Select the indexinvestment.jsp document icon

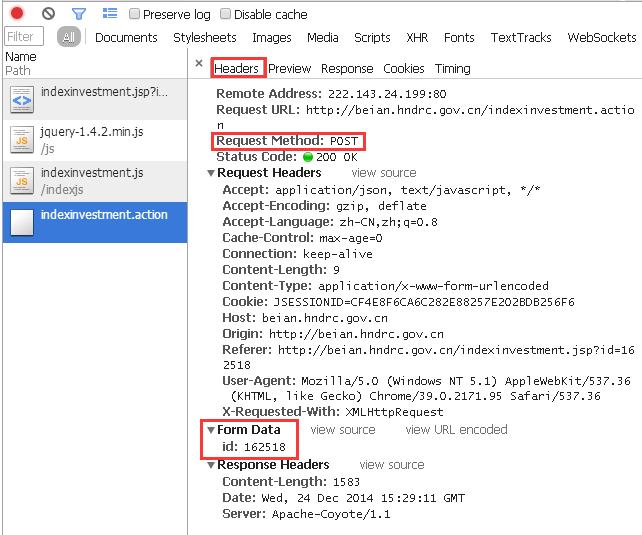coord(22,100)
